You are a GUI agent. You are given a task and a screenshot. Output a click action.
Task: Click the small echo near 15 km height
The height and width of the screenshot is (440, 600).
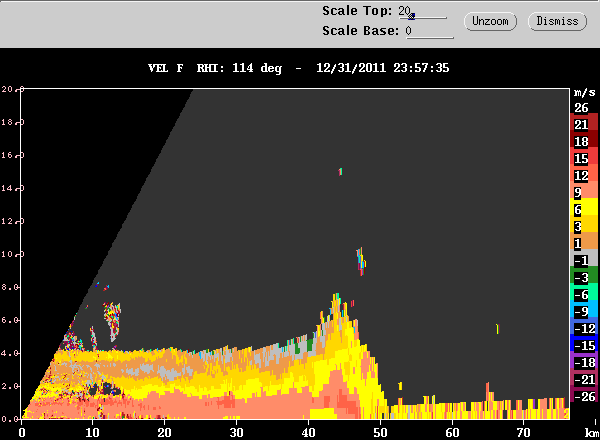click(340, 171)
